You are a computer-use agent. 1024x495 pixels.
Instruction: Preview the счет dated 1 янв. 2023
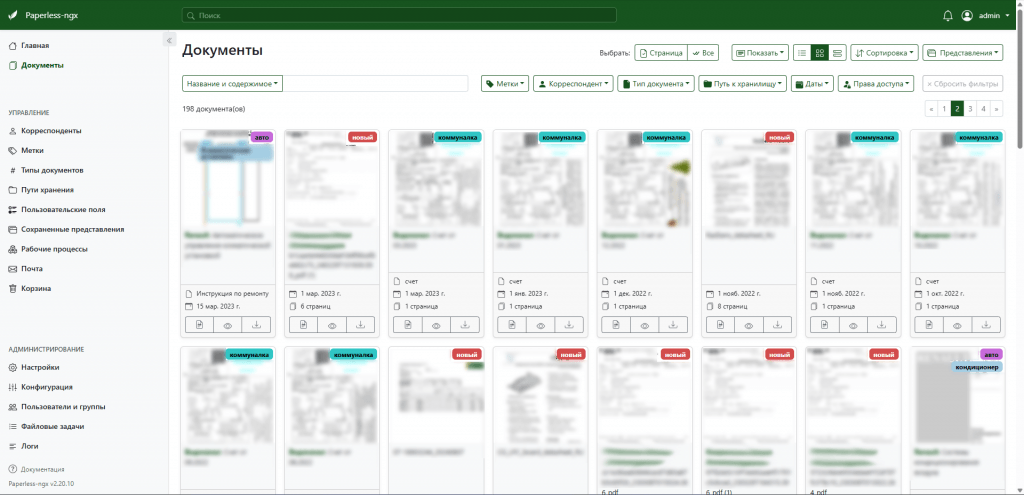pos(541,325)
